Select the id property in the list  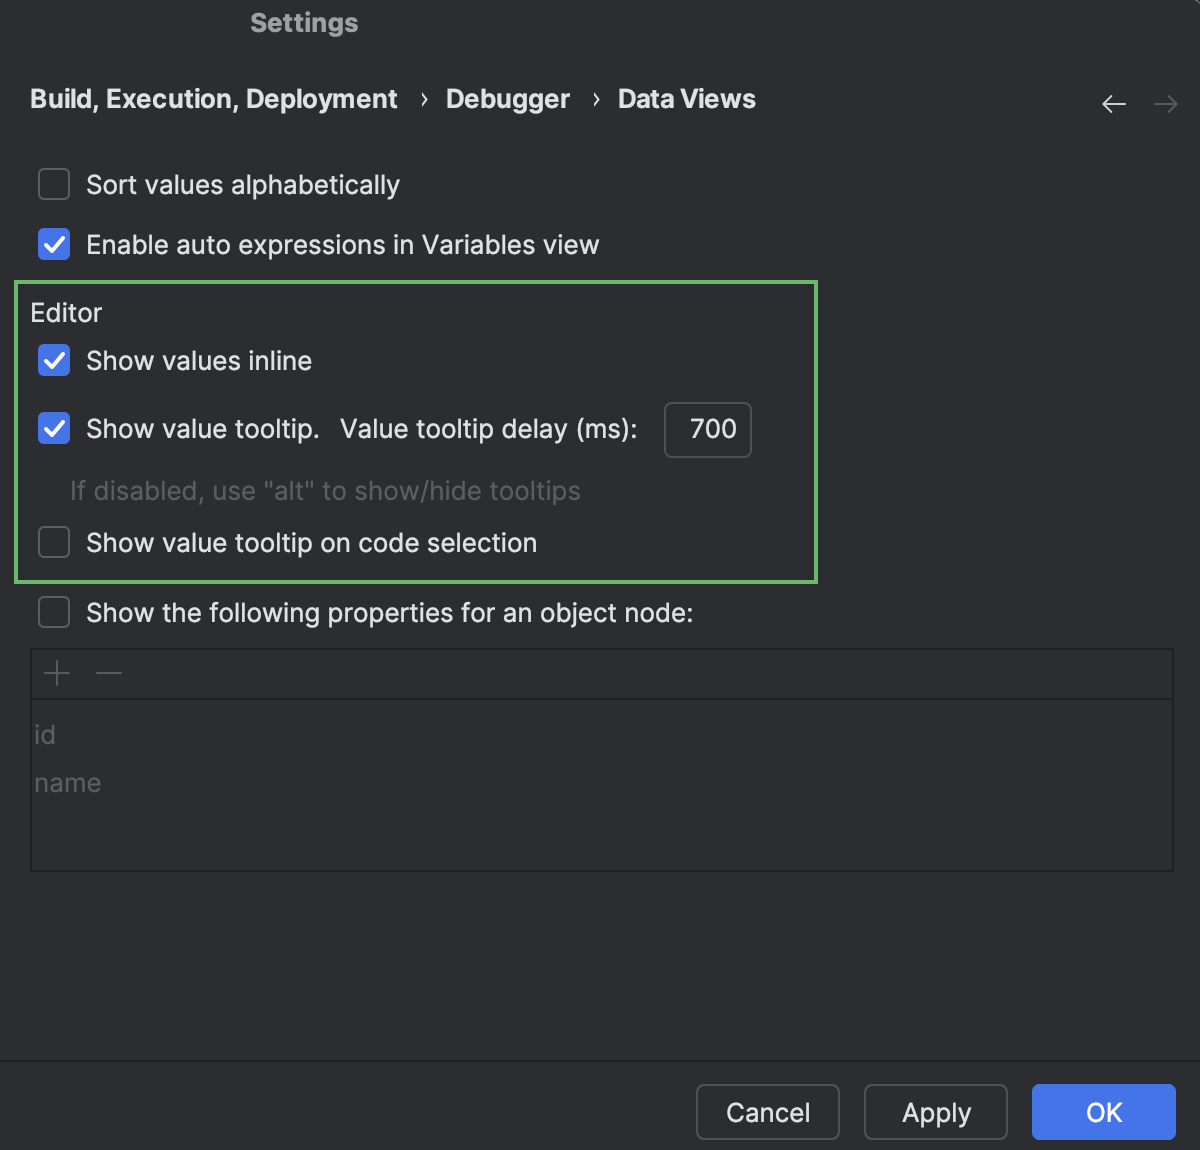coord(45,734)
